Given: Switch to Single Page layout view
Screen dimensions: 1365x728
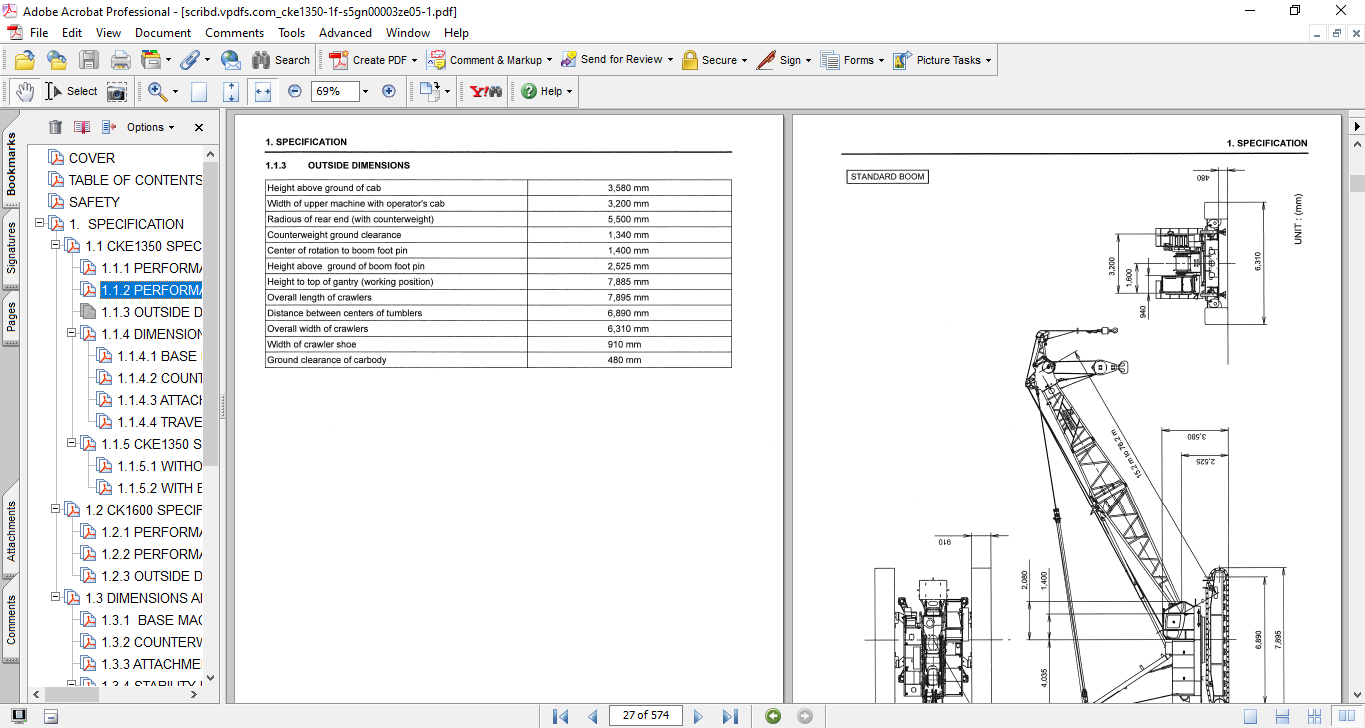Looking at the screenshot, I should coord(1250,716).
